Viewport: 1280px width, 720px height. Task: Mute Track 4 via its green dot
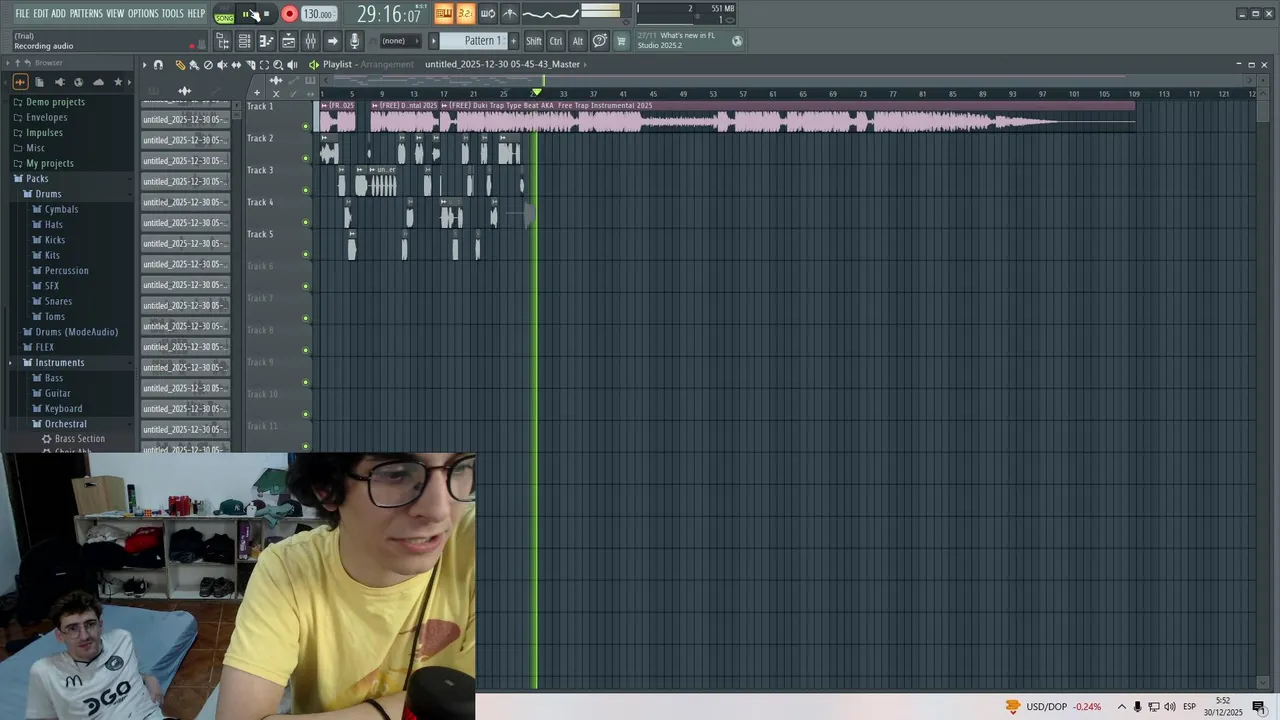[306, 222]
